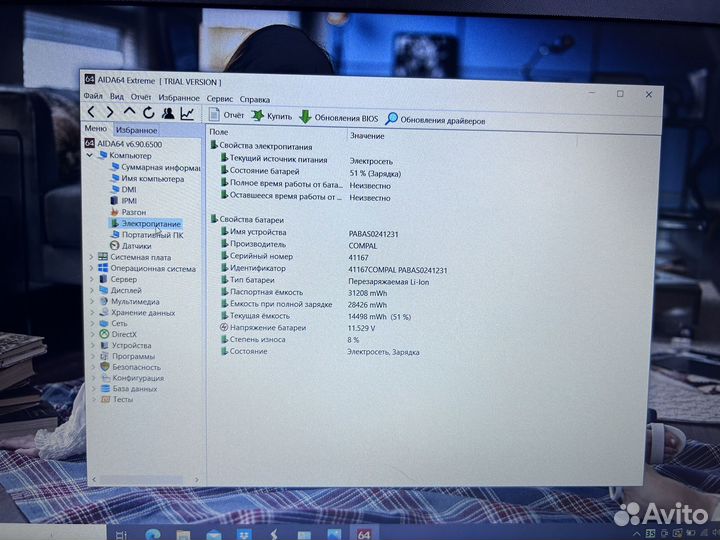Switch to the Избранное sidebar tab

[x=136, y=130]
